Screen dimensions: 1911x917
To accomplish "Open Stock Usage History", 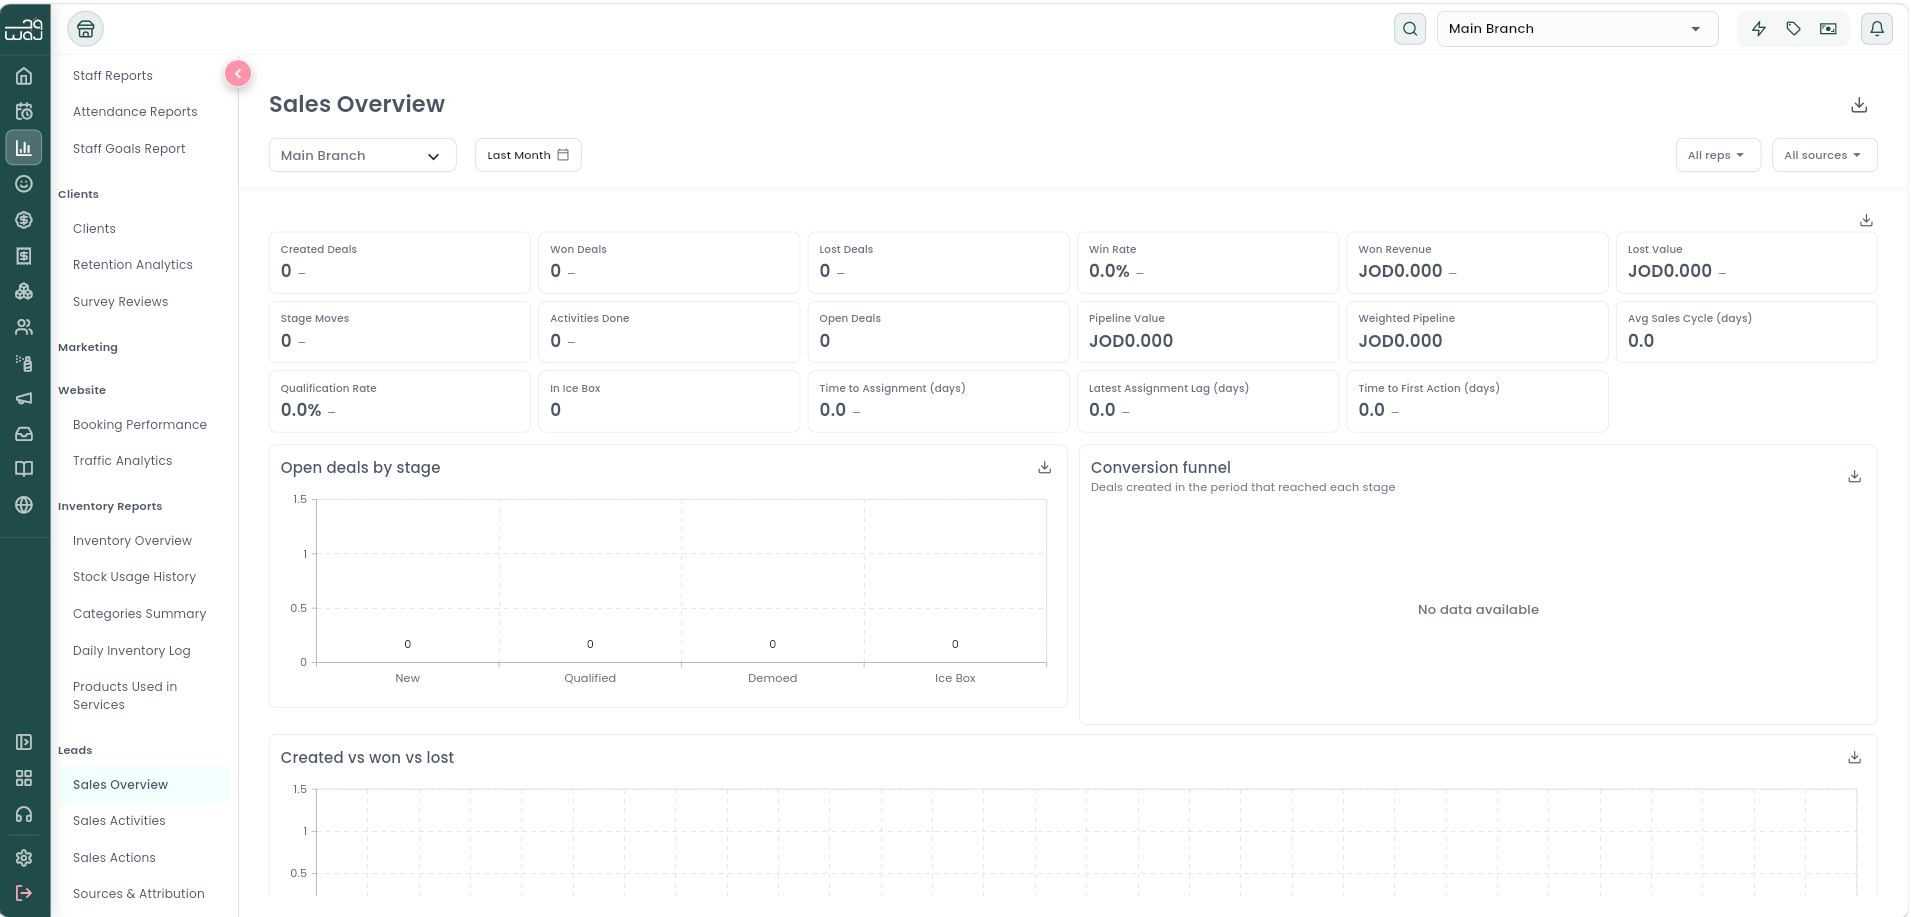I will [134, 577].
